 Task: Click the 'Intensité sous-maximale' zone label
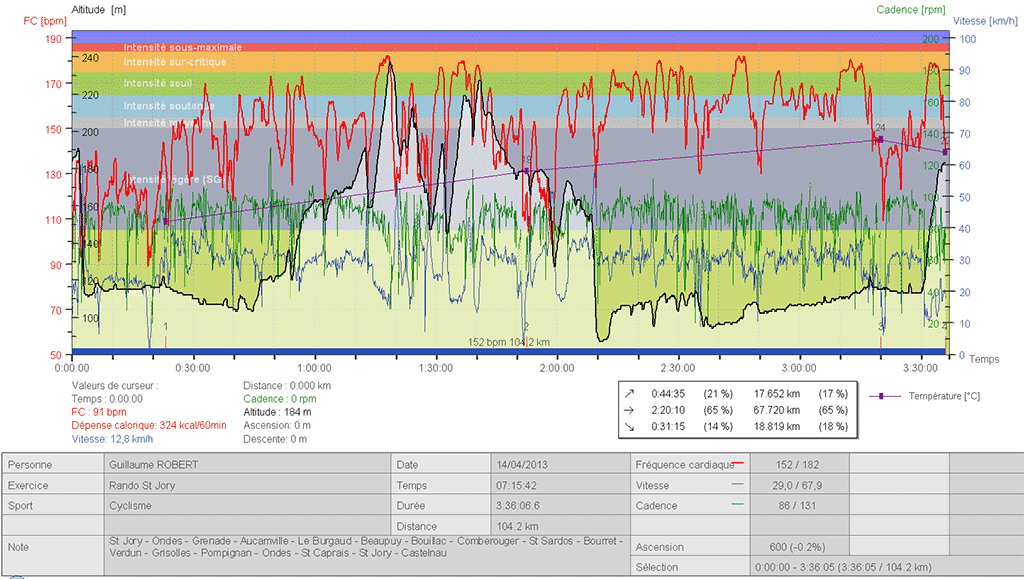[x=183, y=47]
